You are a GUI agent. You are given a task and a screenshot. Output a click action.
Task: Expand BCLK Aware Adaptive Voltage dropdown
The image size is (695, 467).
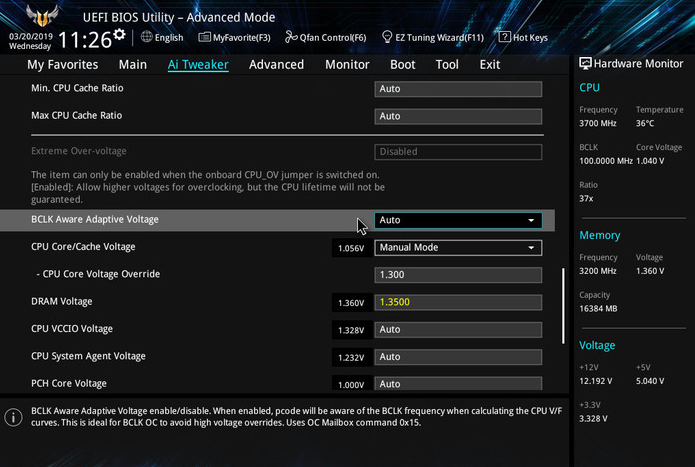click(458, 220)
